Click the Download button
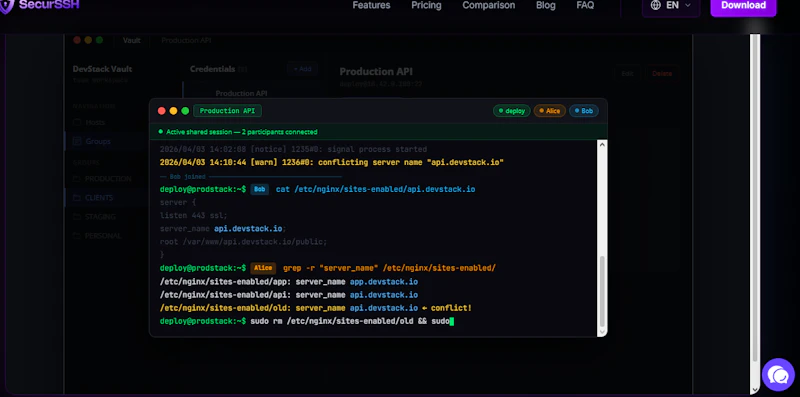This screenshot has height=397, width=800. 743,6
